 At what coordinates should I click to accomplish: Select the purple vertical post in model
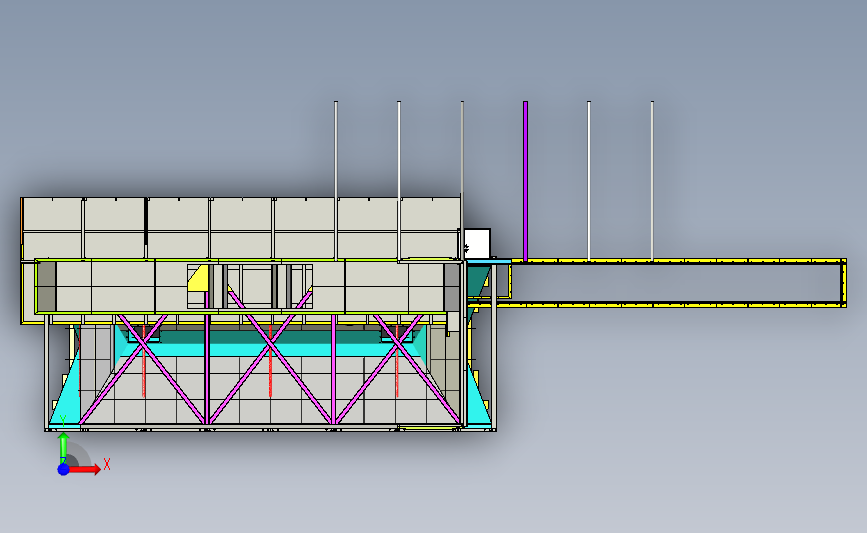(525, 181)
